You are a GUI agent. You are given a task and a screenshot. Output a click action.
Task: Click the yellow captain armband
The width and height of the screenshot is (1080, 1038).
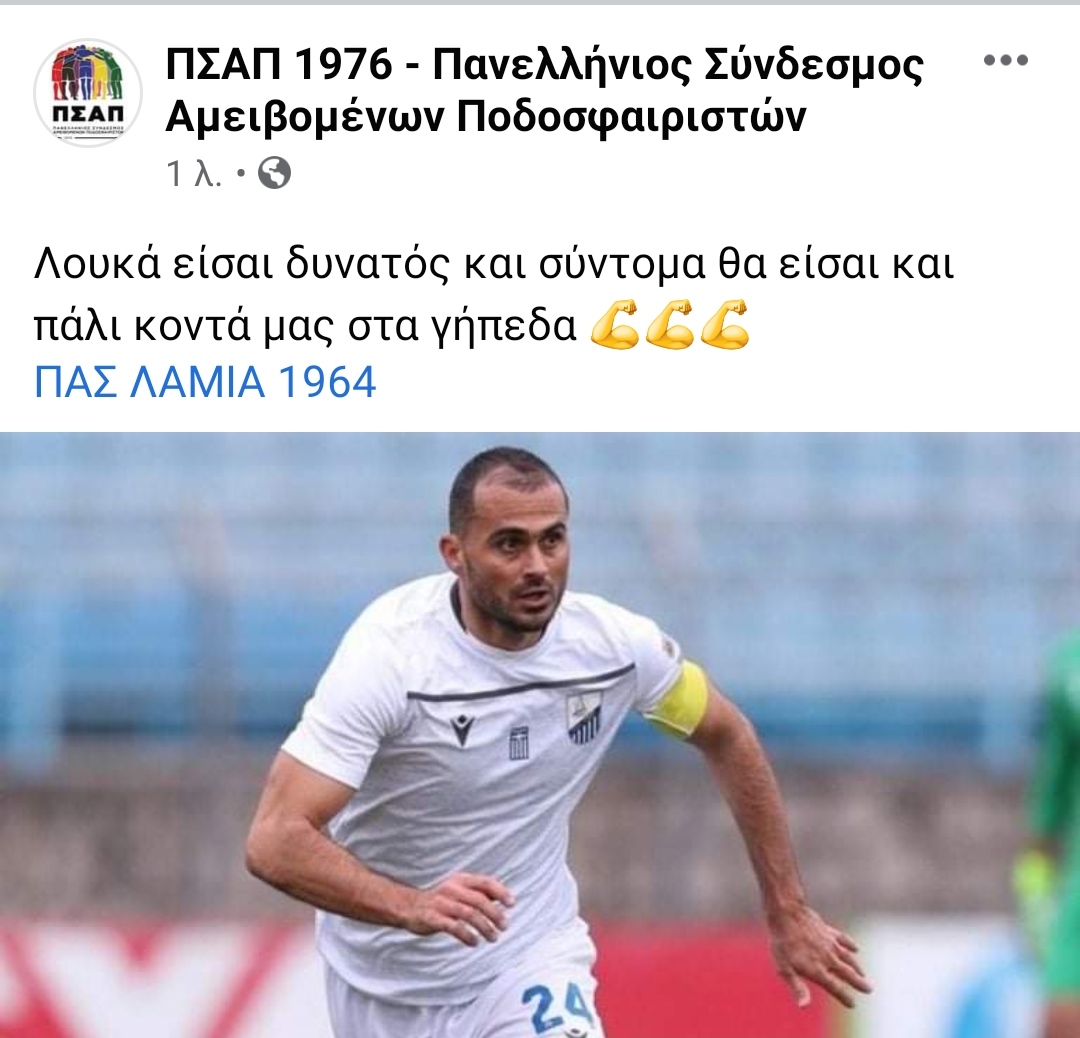679,700
